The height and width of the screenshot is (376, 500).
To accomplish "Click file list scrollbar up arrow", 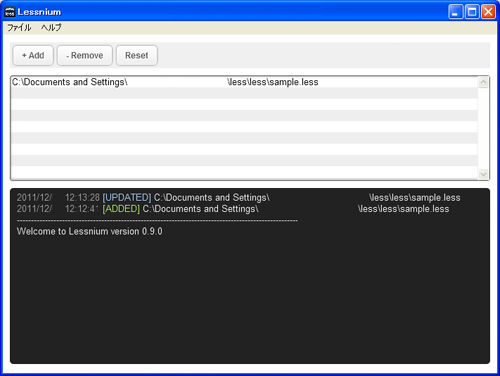I will (x=483, y=82).
